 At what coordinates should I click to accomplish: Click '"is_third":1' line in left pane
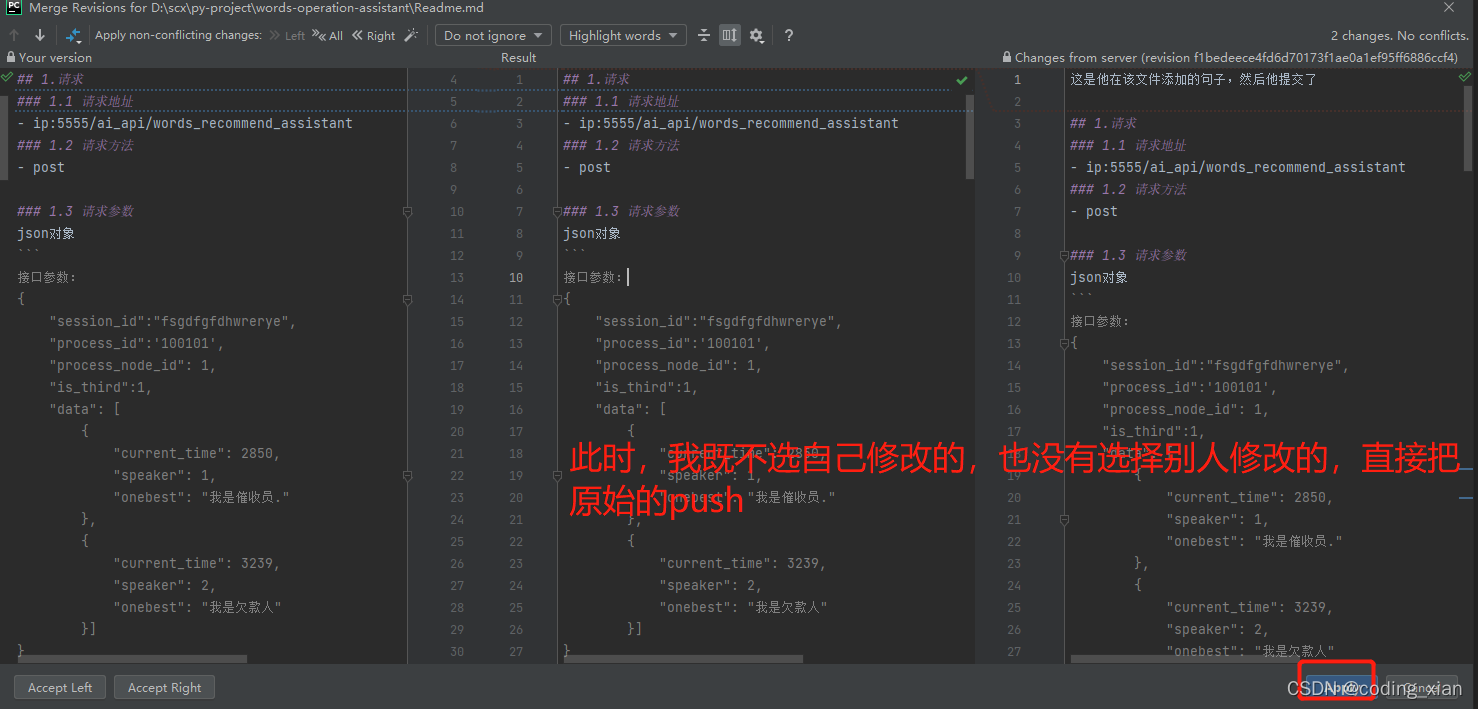[100, 388]
